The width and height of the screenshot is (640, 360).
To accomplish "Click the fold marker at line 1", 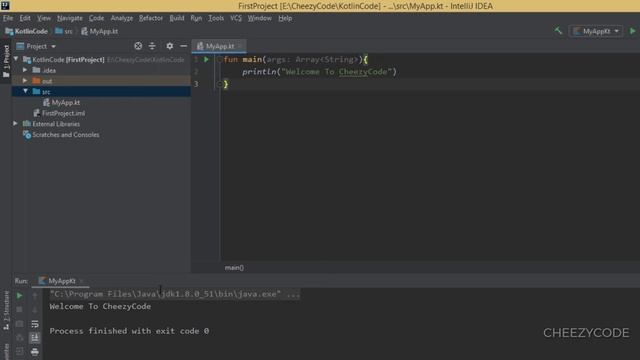I will click(x=220, y=60).
